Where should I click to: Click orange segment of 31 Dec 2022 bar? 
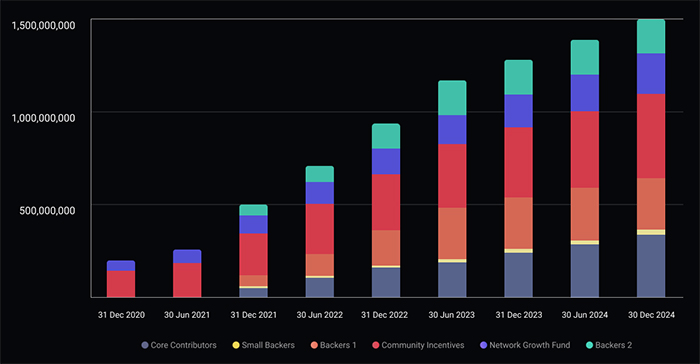[x=386, y=248]
